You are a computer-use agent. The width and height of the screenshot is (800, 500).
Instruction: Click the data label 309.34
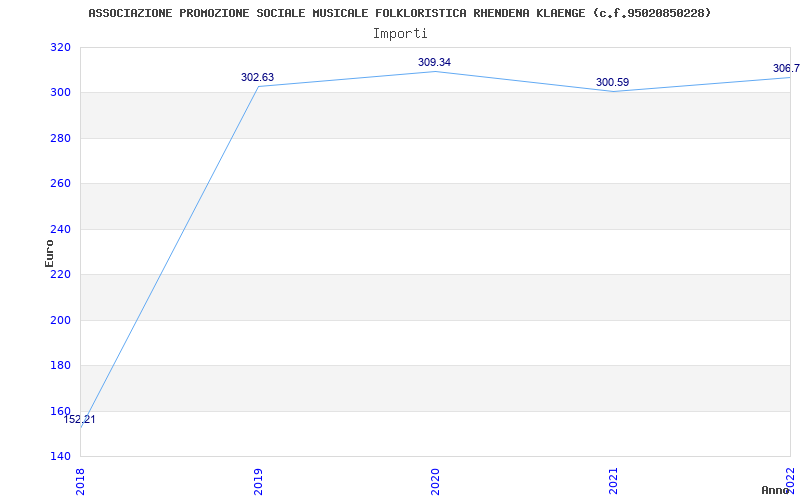434,62
